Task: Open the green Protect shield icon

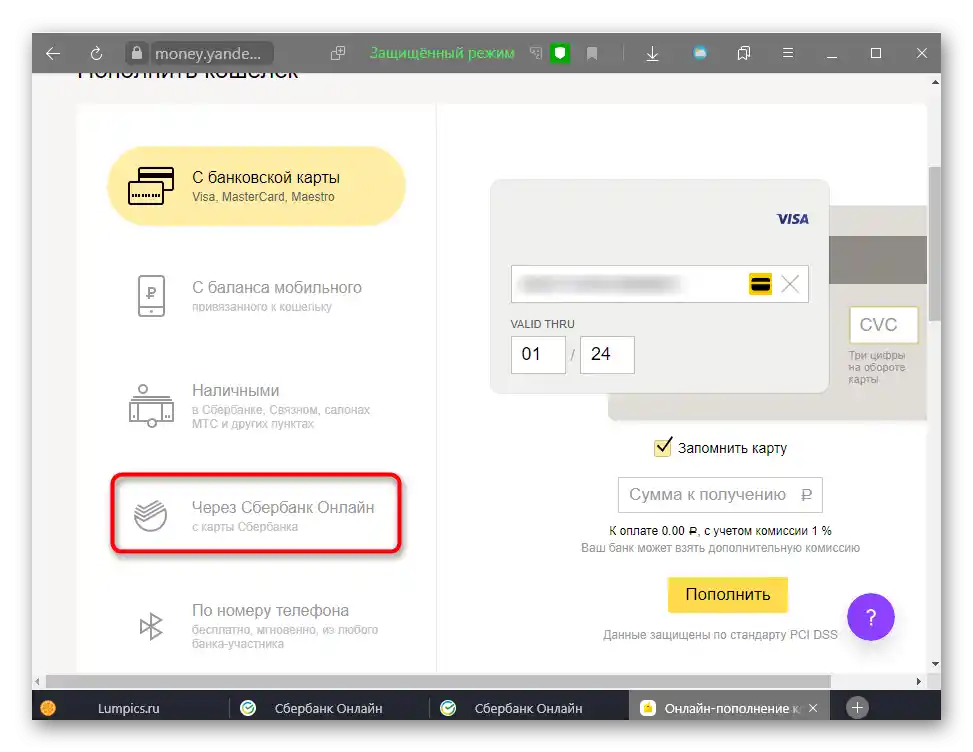Action: click(x=560, y=53)
